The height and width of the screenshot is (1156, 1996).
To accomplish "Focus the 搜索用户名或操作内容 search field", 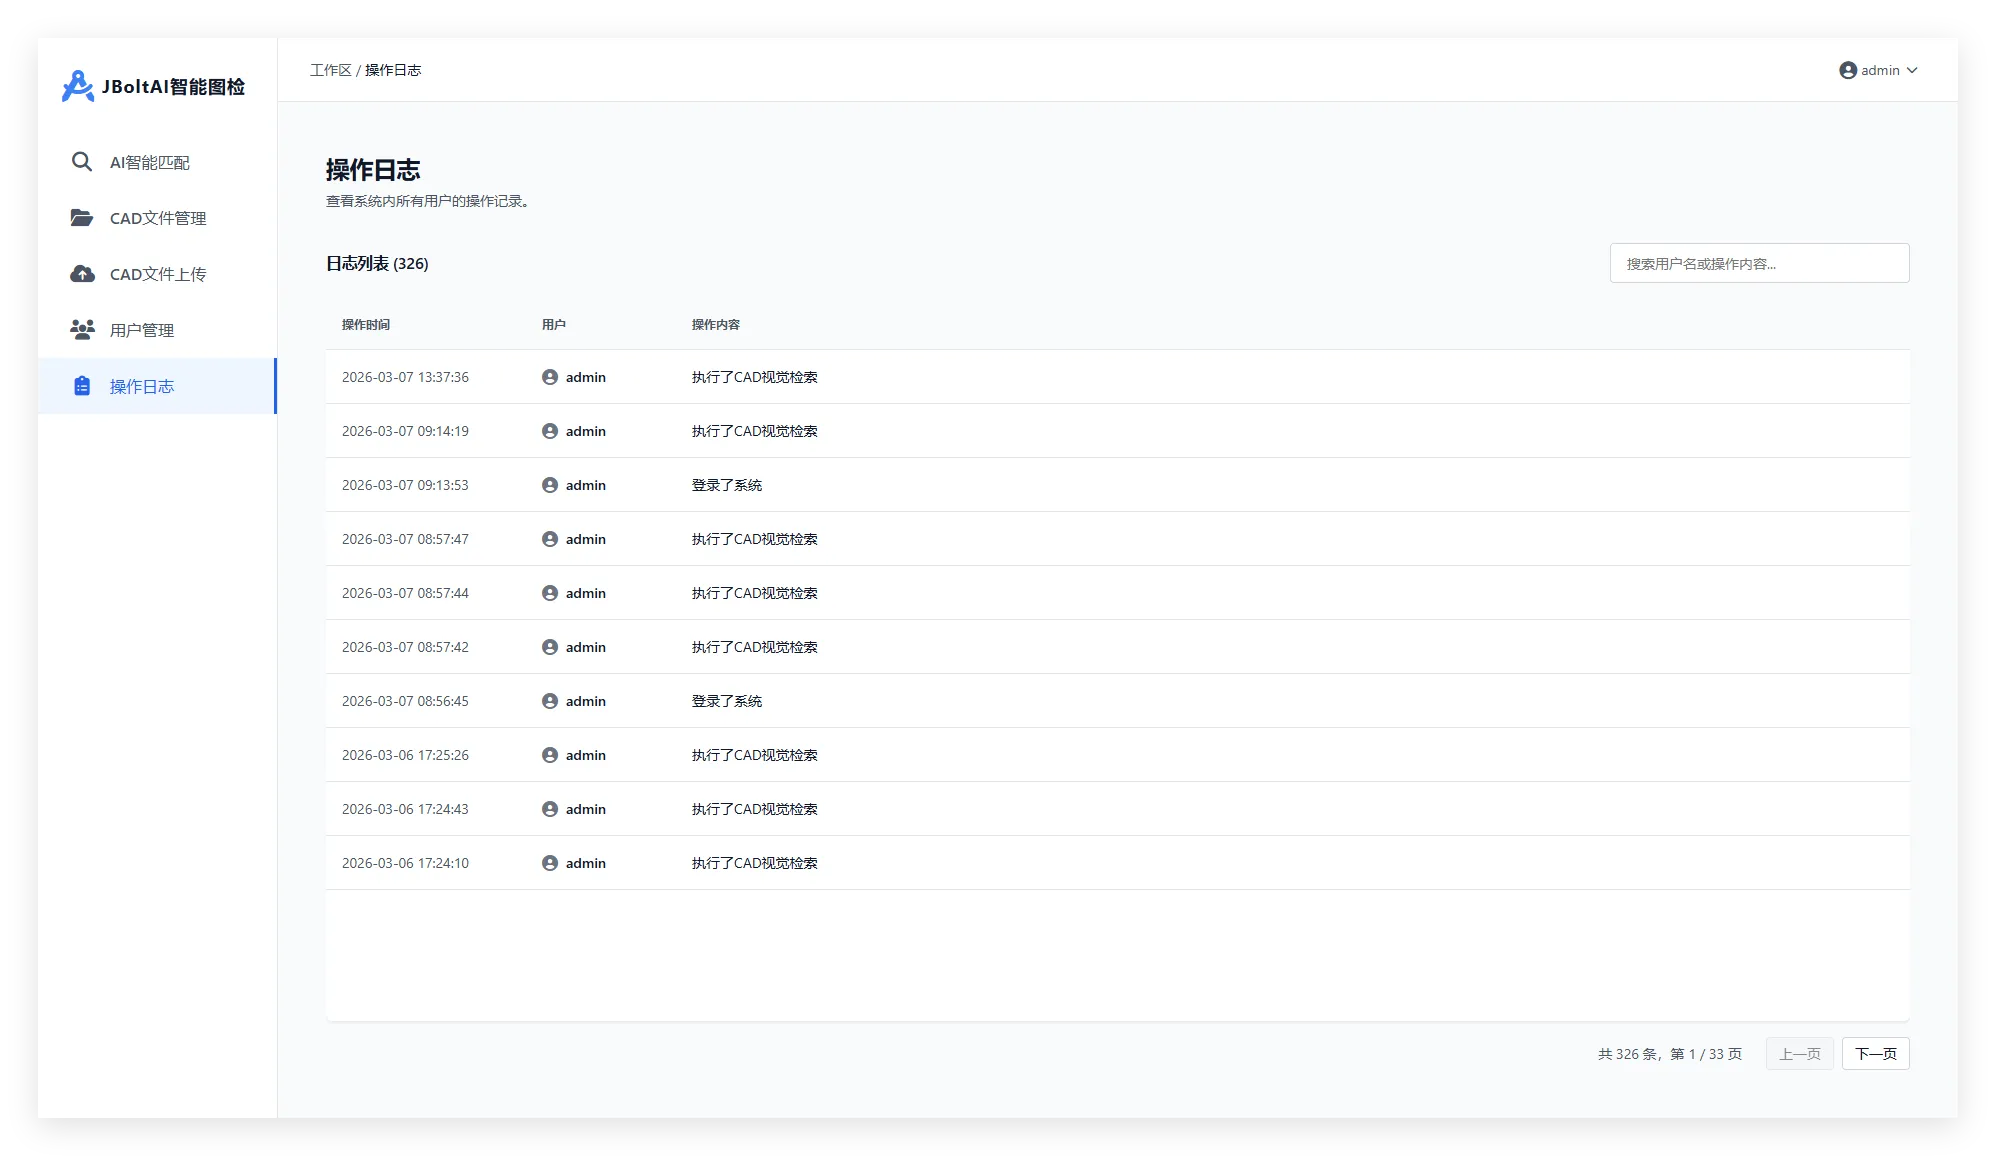I will pyautogui.click(x=1759, y=263).
